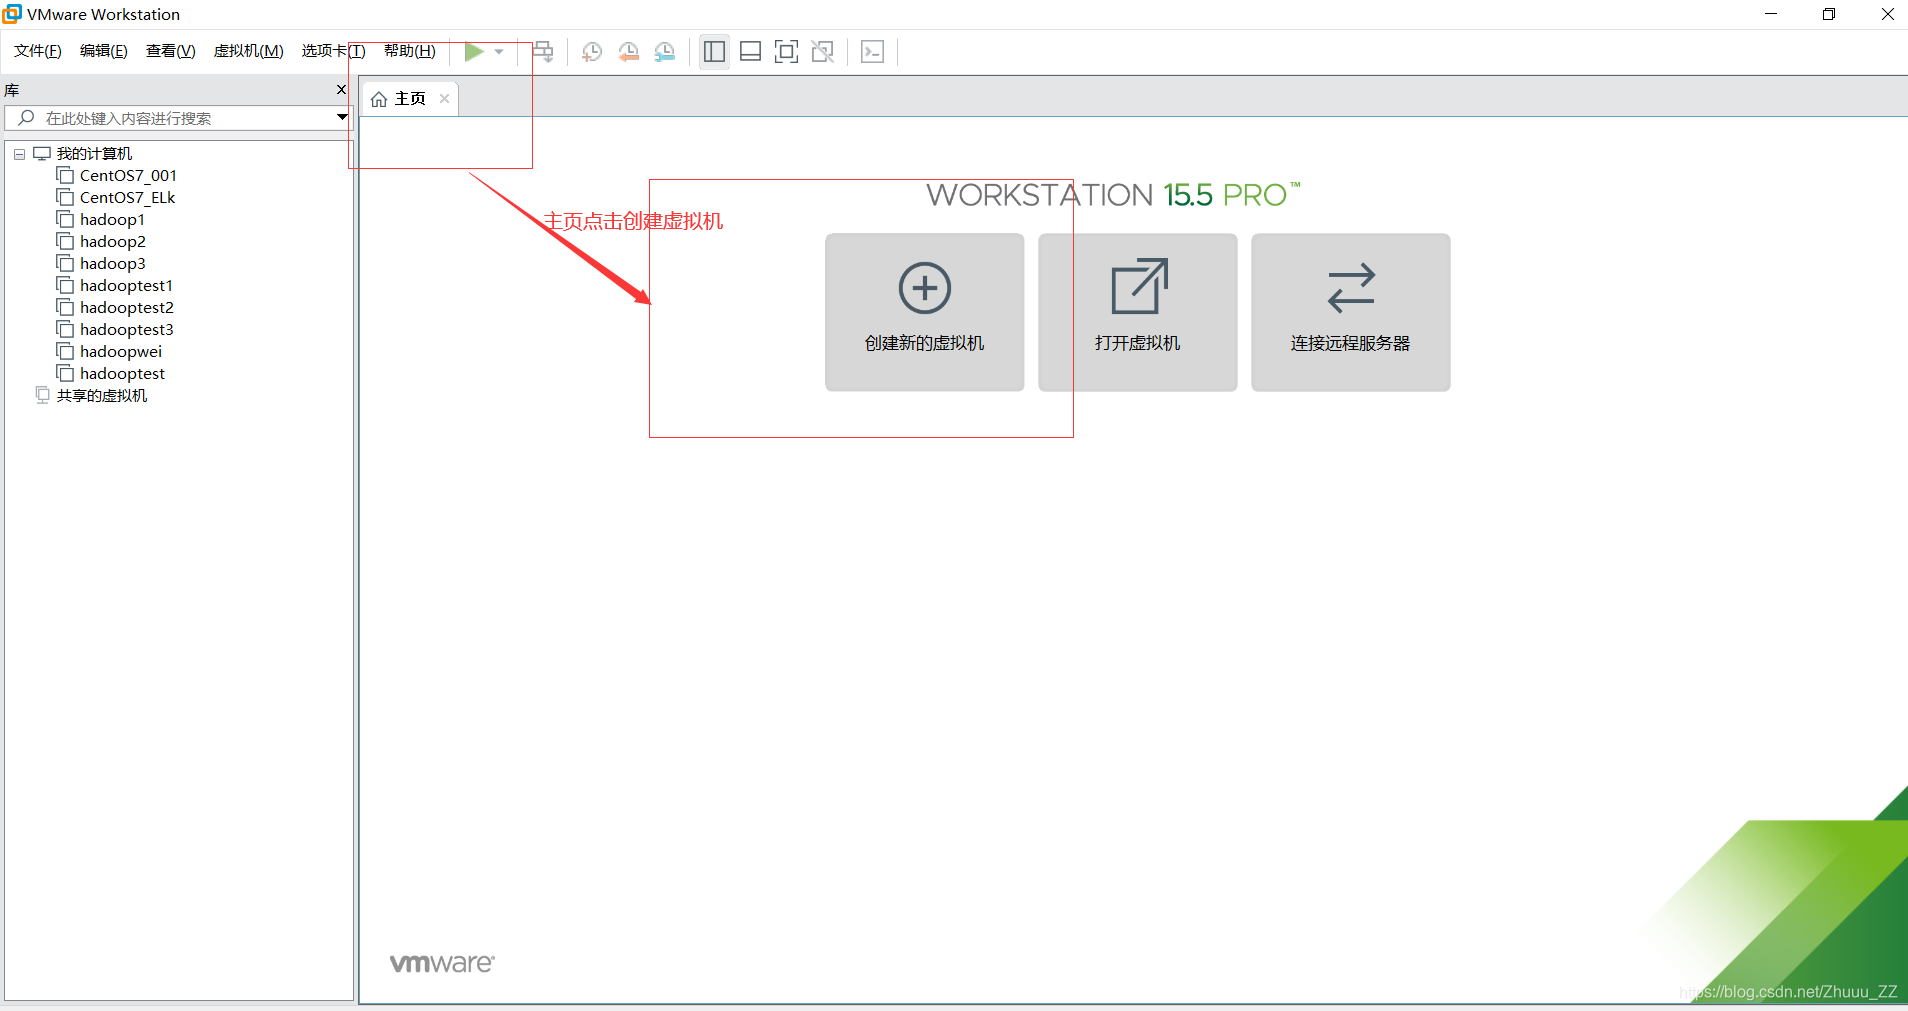The height and width of the screenshot is (1011, 1908).
Task: Select the hadooptest virtual machine
Action: point(122,374)
